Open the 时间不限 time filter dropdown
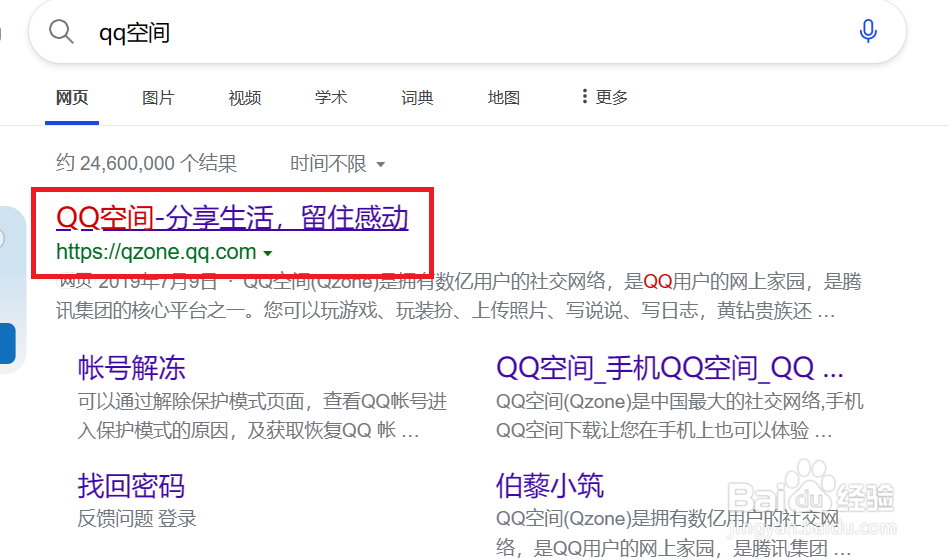Viewport: 949px width, 560px height. 338,163
